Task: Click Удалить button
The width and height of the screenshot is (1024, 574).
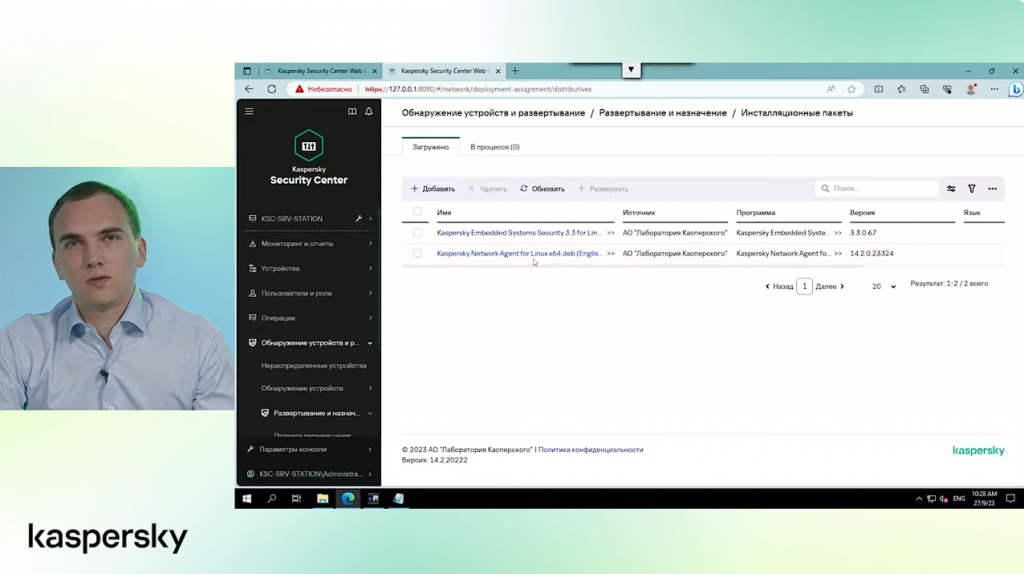Action: pos(487,189)
